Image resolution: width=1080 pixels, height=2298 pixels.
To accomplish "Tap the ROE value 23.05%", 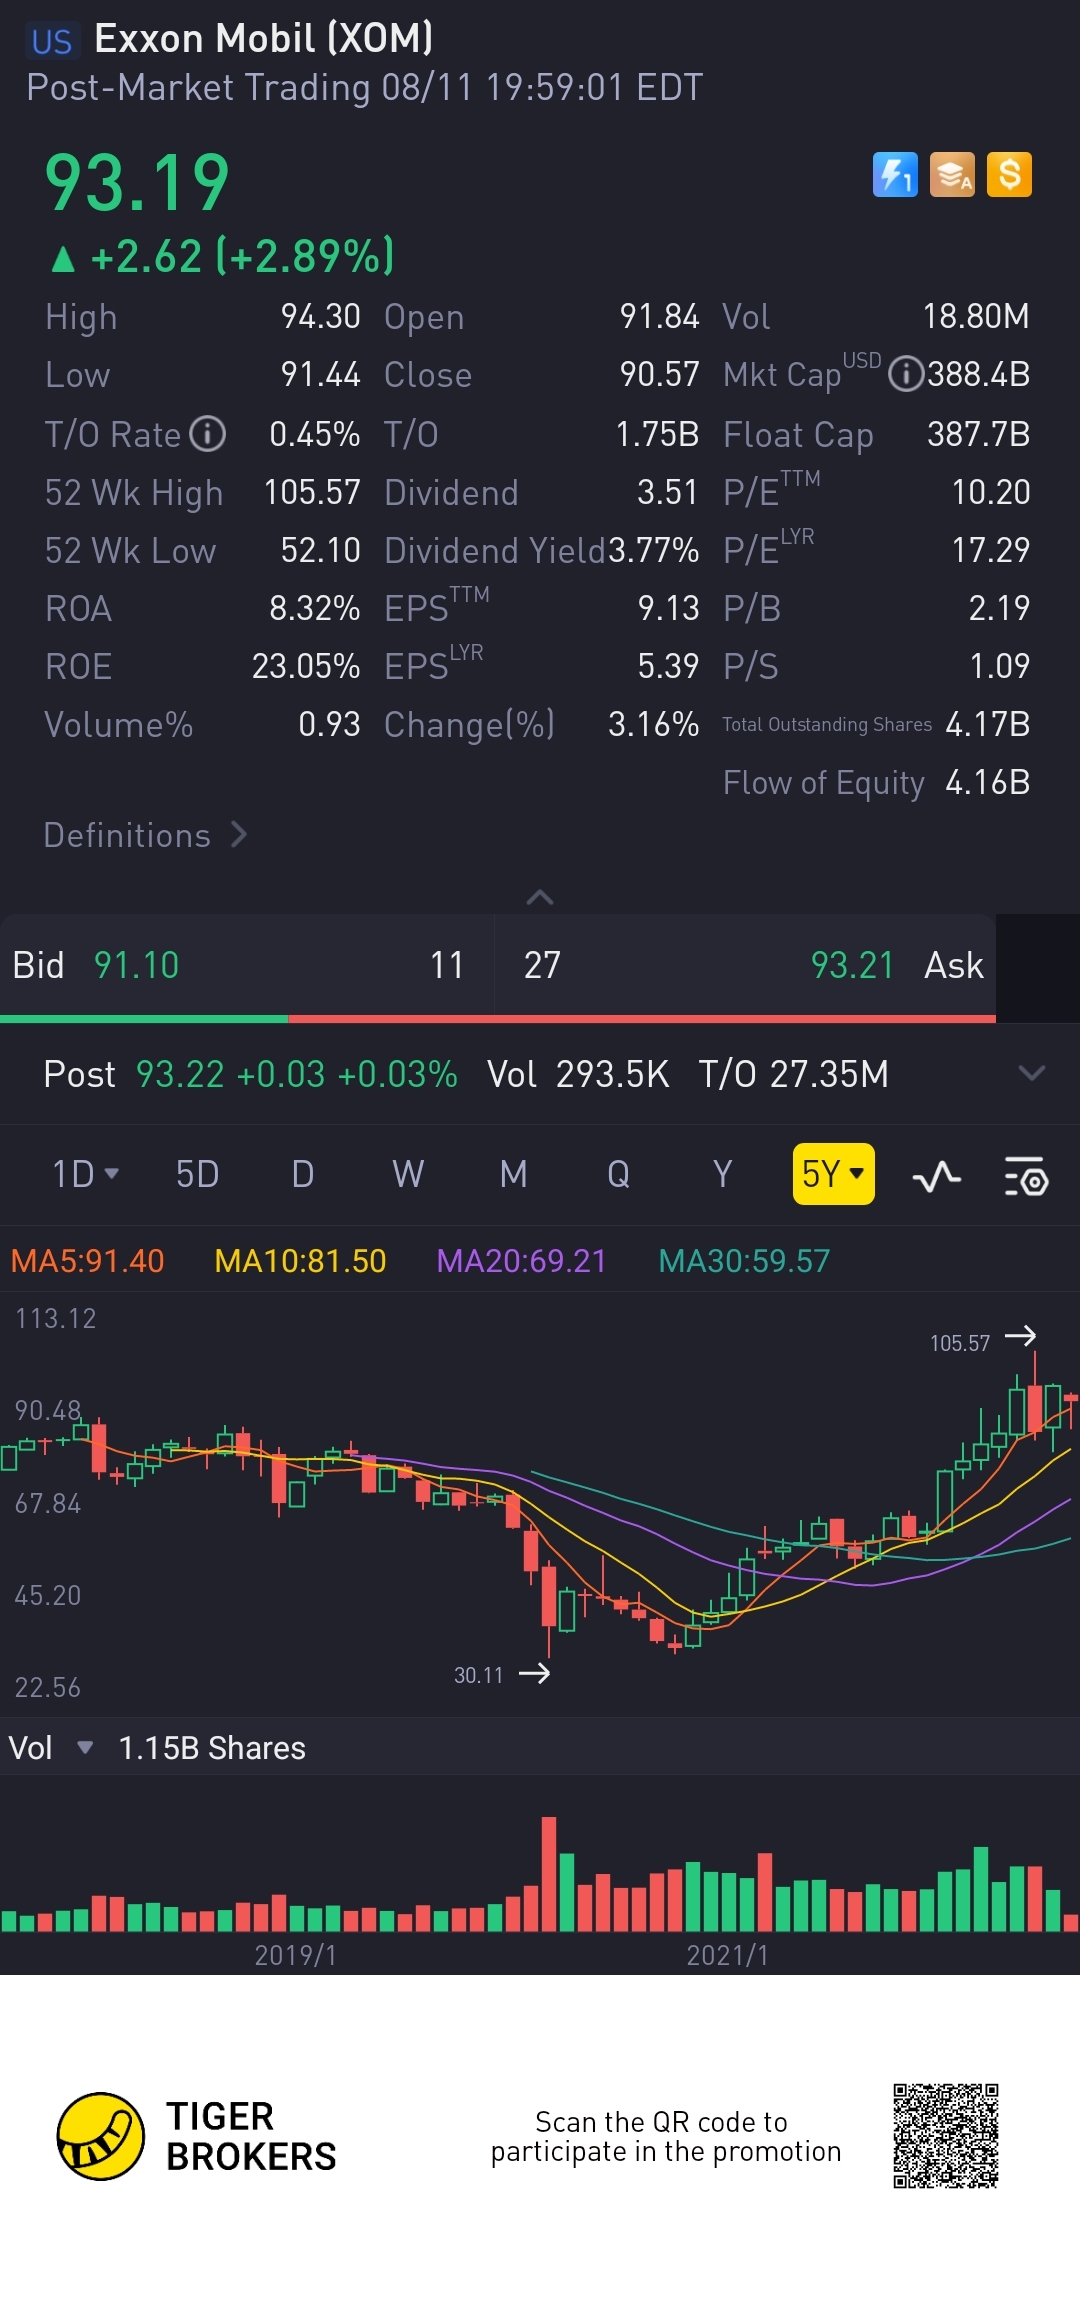I will [x=306, y=666].
